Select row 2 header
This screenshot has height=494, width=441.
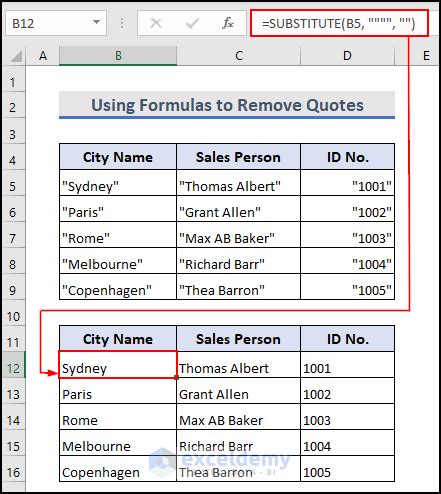pyautogui.click(x=13, y=105)
